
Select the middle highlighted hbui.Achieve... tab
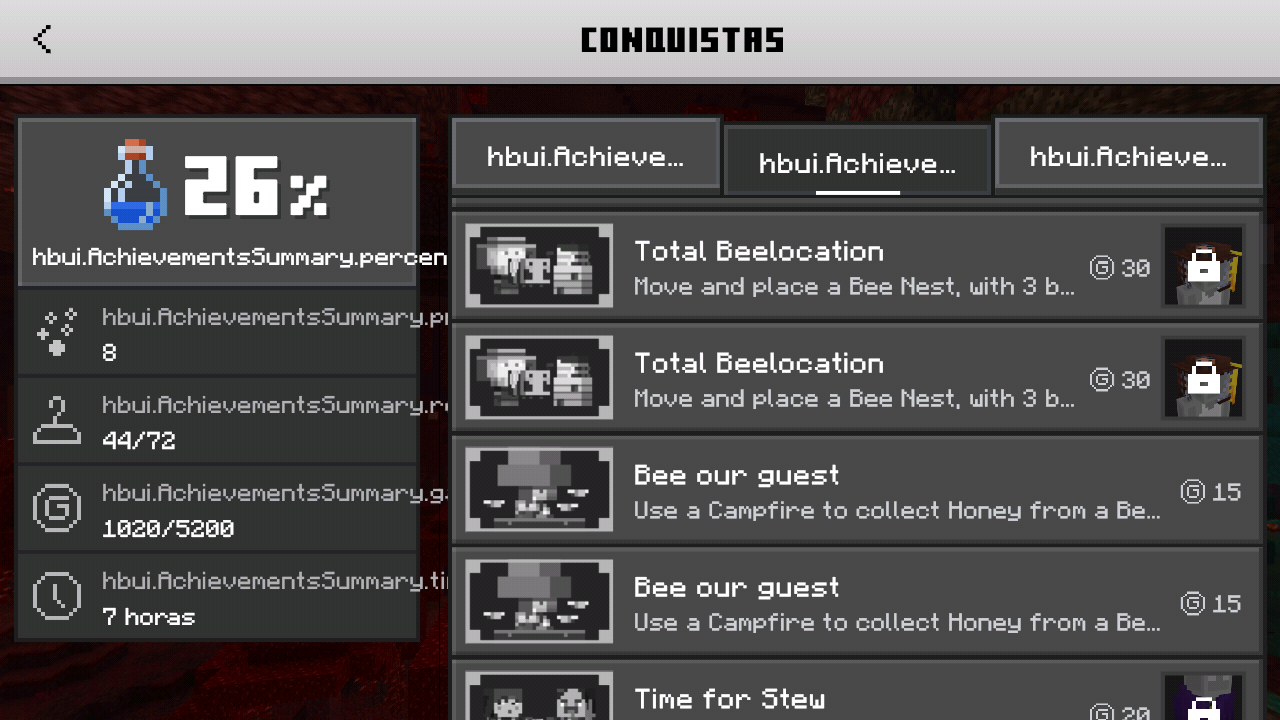coord(858,160)
